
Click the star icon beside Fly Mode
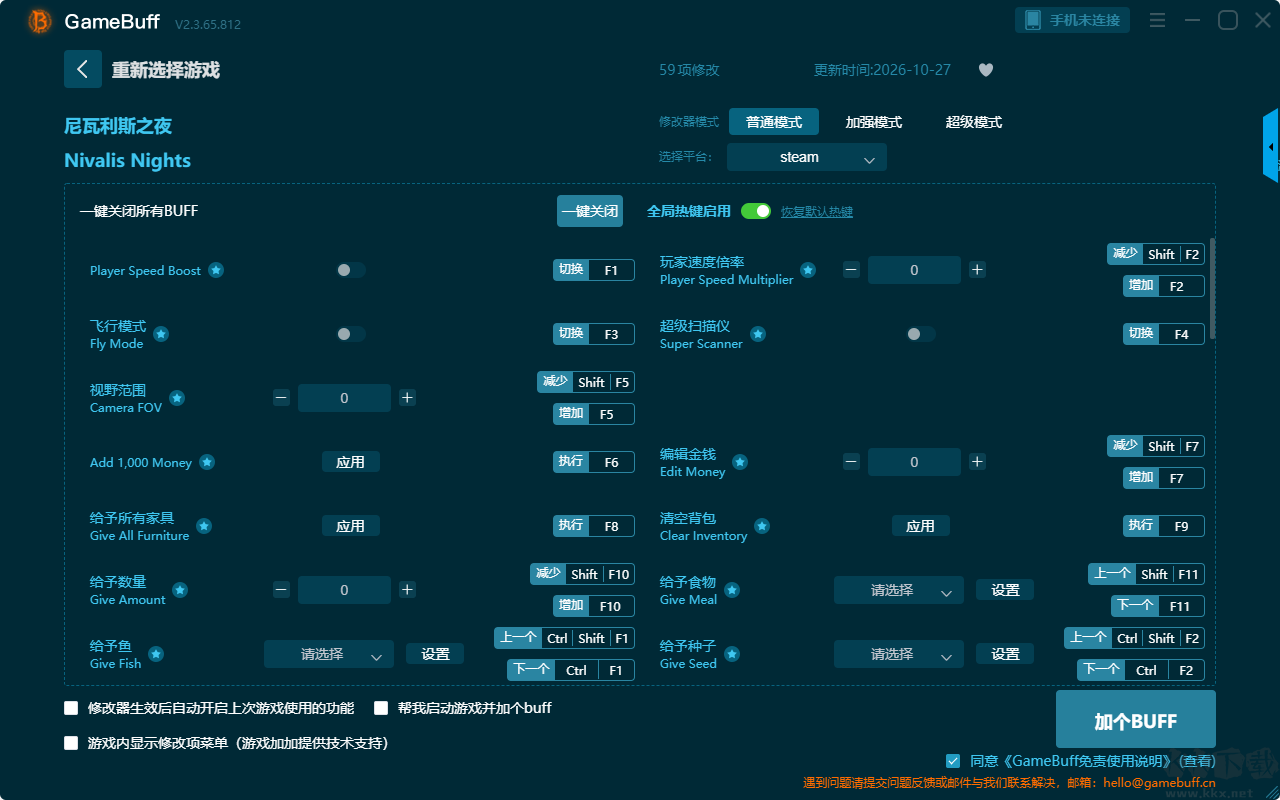[x=161, y=334]
